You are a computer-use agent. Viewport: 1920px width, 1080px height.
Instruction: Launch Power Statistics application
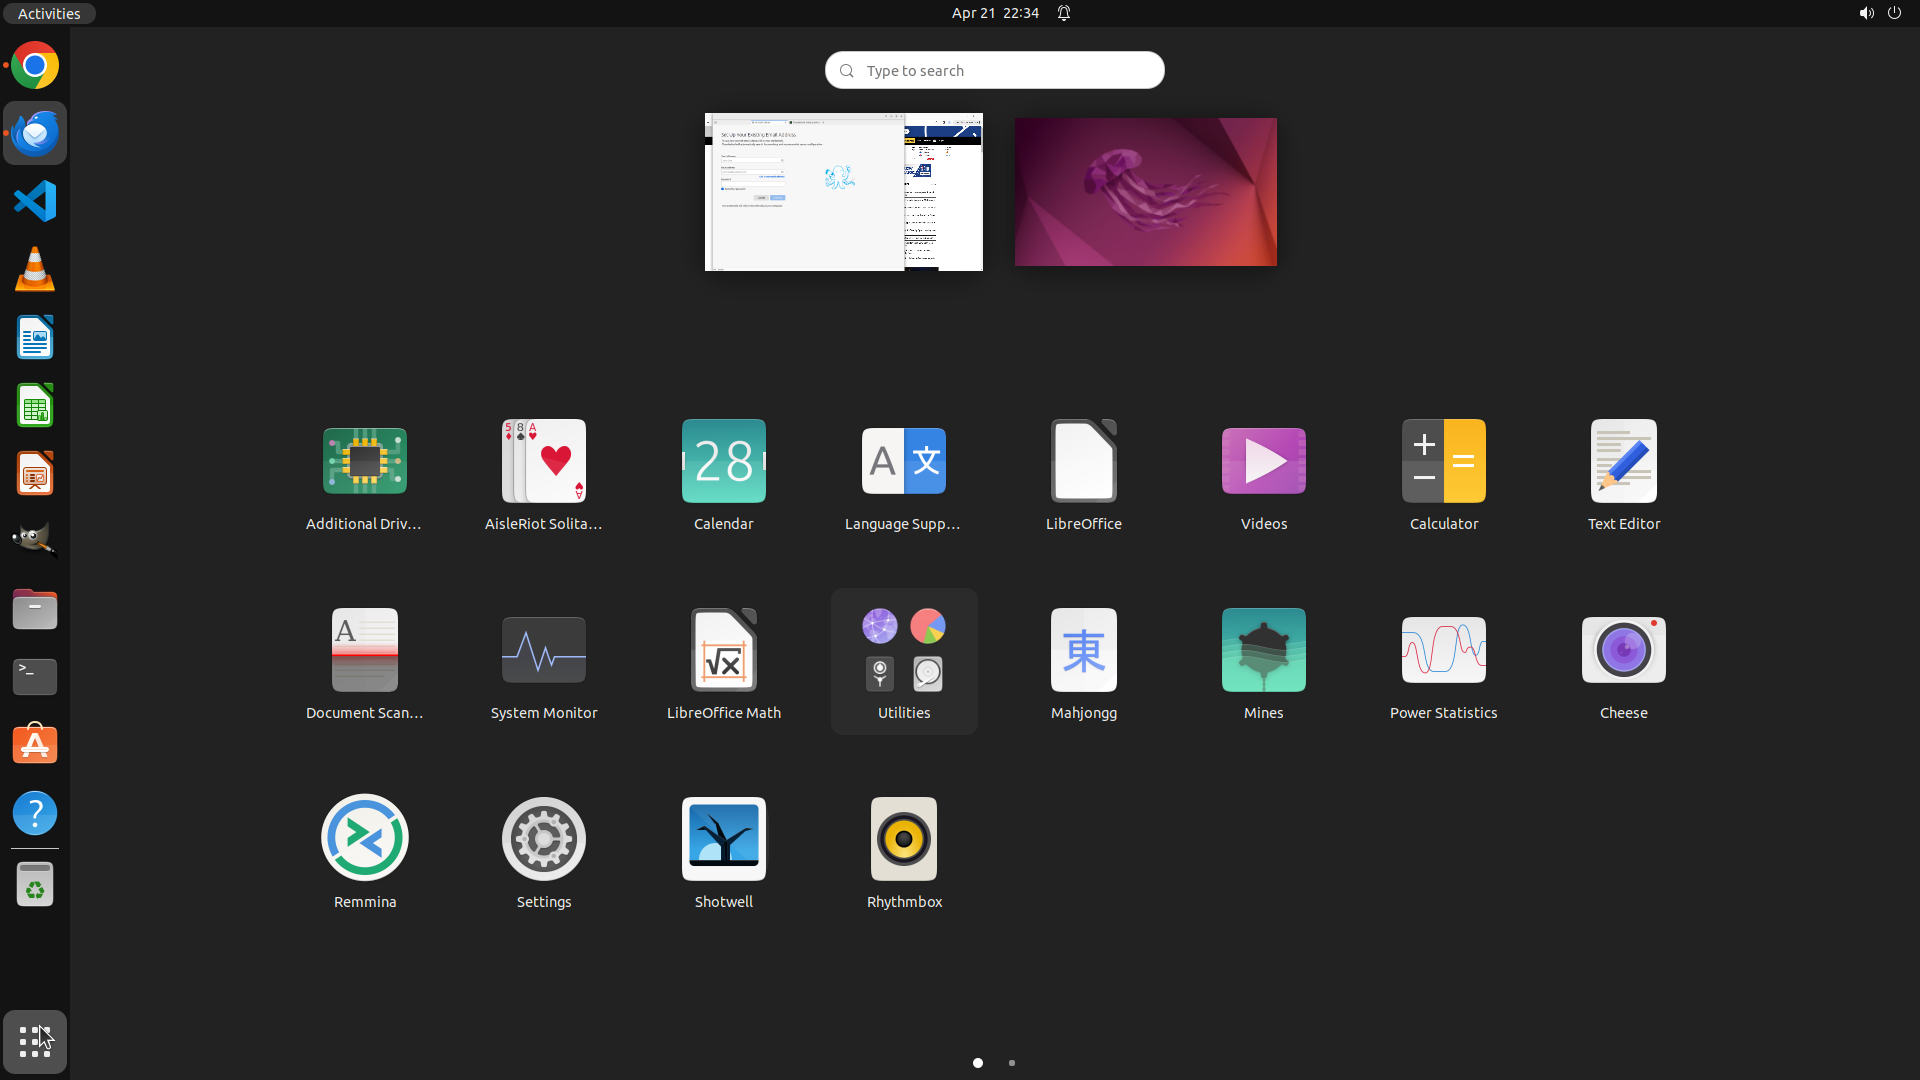[x=1443, y=651]
